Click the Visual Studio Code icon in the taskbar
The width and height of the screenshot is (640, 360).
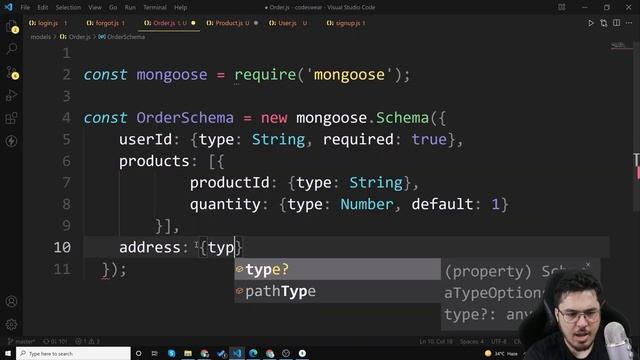[237, 353]
